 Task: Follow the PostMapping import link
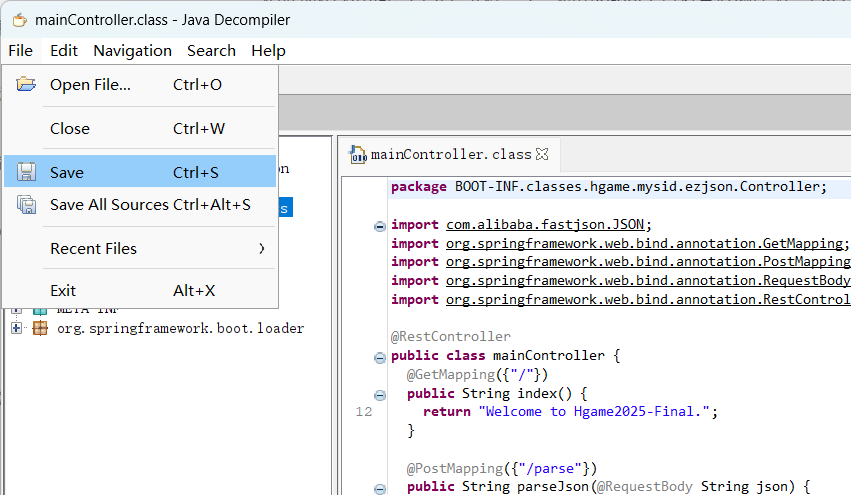pos(649,262)
